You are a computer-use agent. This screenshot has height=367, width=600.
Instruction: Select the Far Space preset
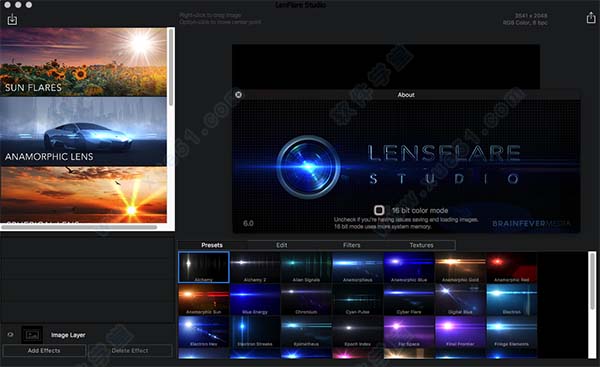[409, 331]
